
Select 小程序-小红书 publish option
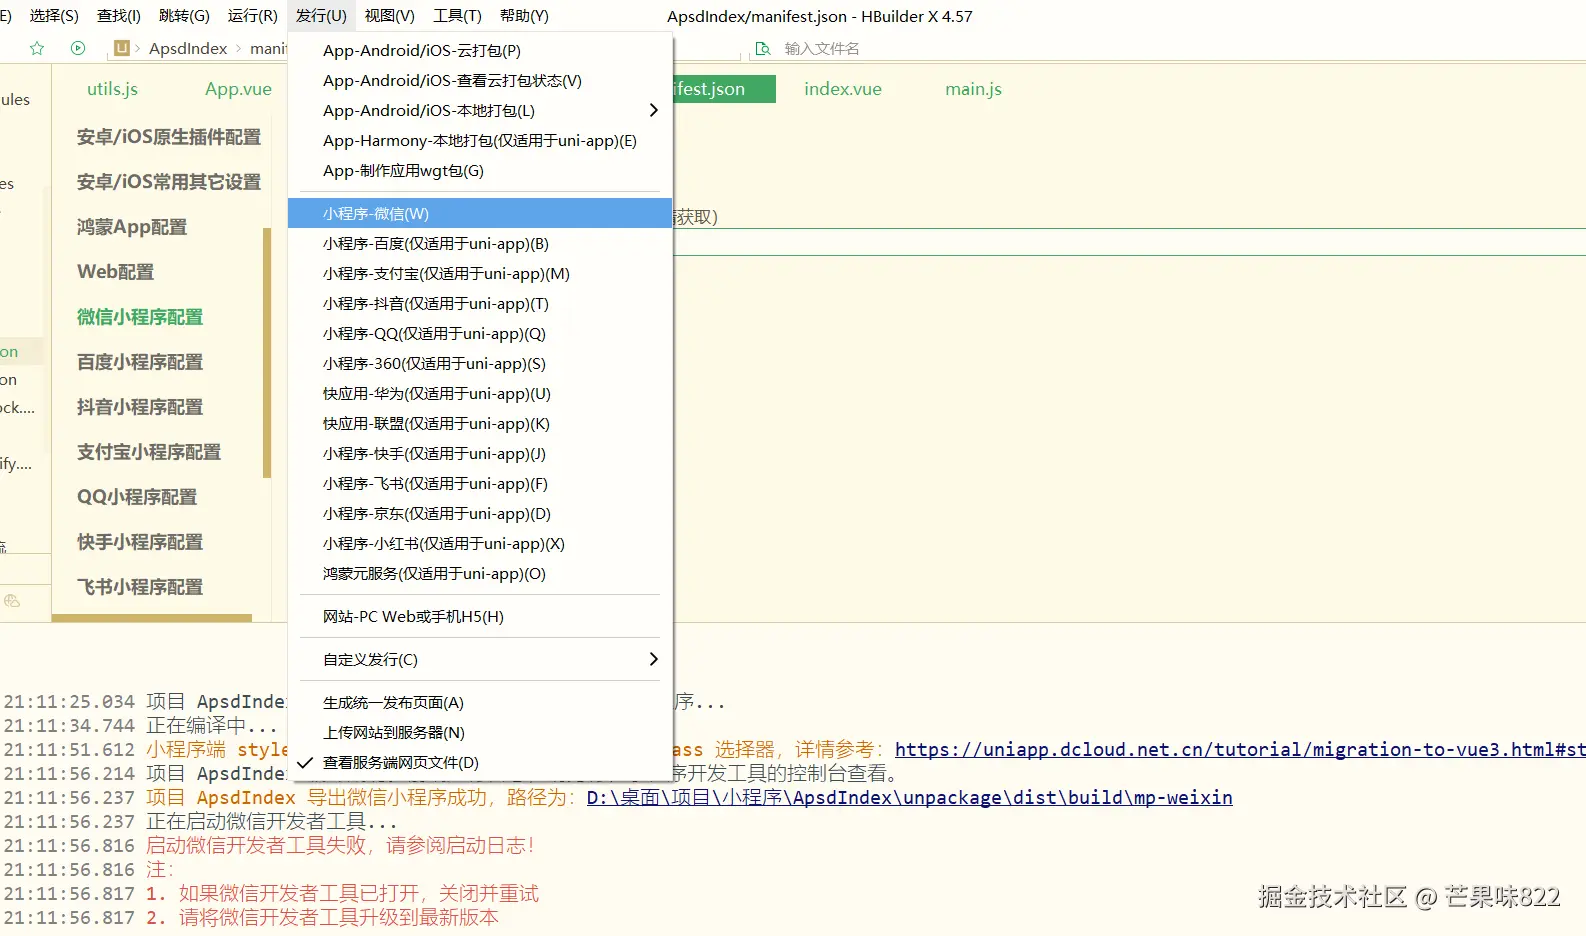(480, 543)
